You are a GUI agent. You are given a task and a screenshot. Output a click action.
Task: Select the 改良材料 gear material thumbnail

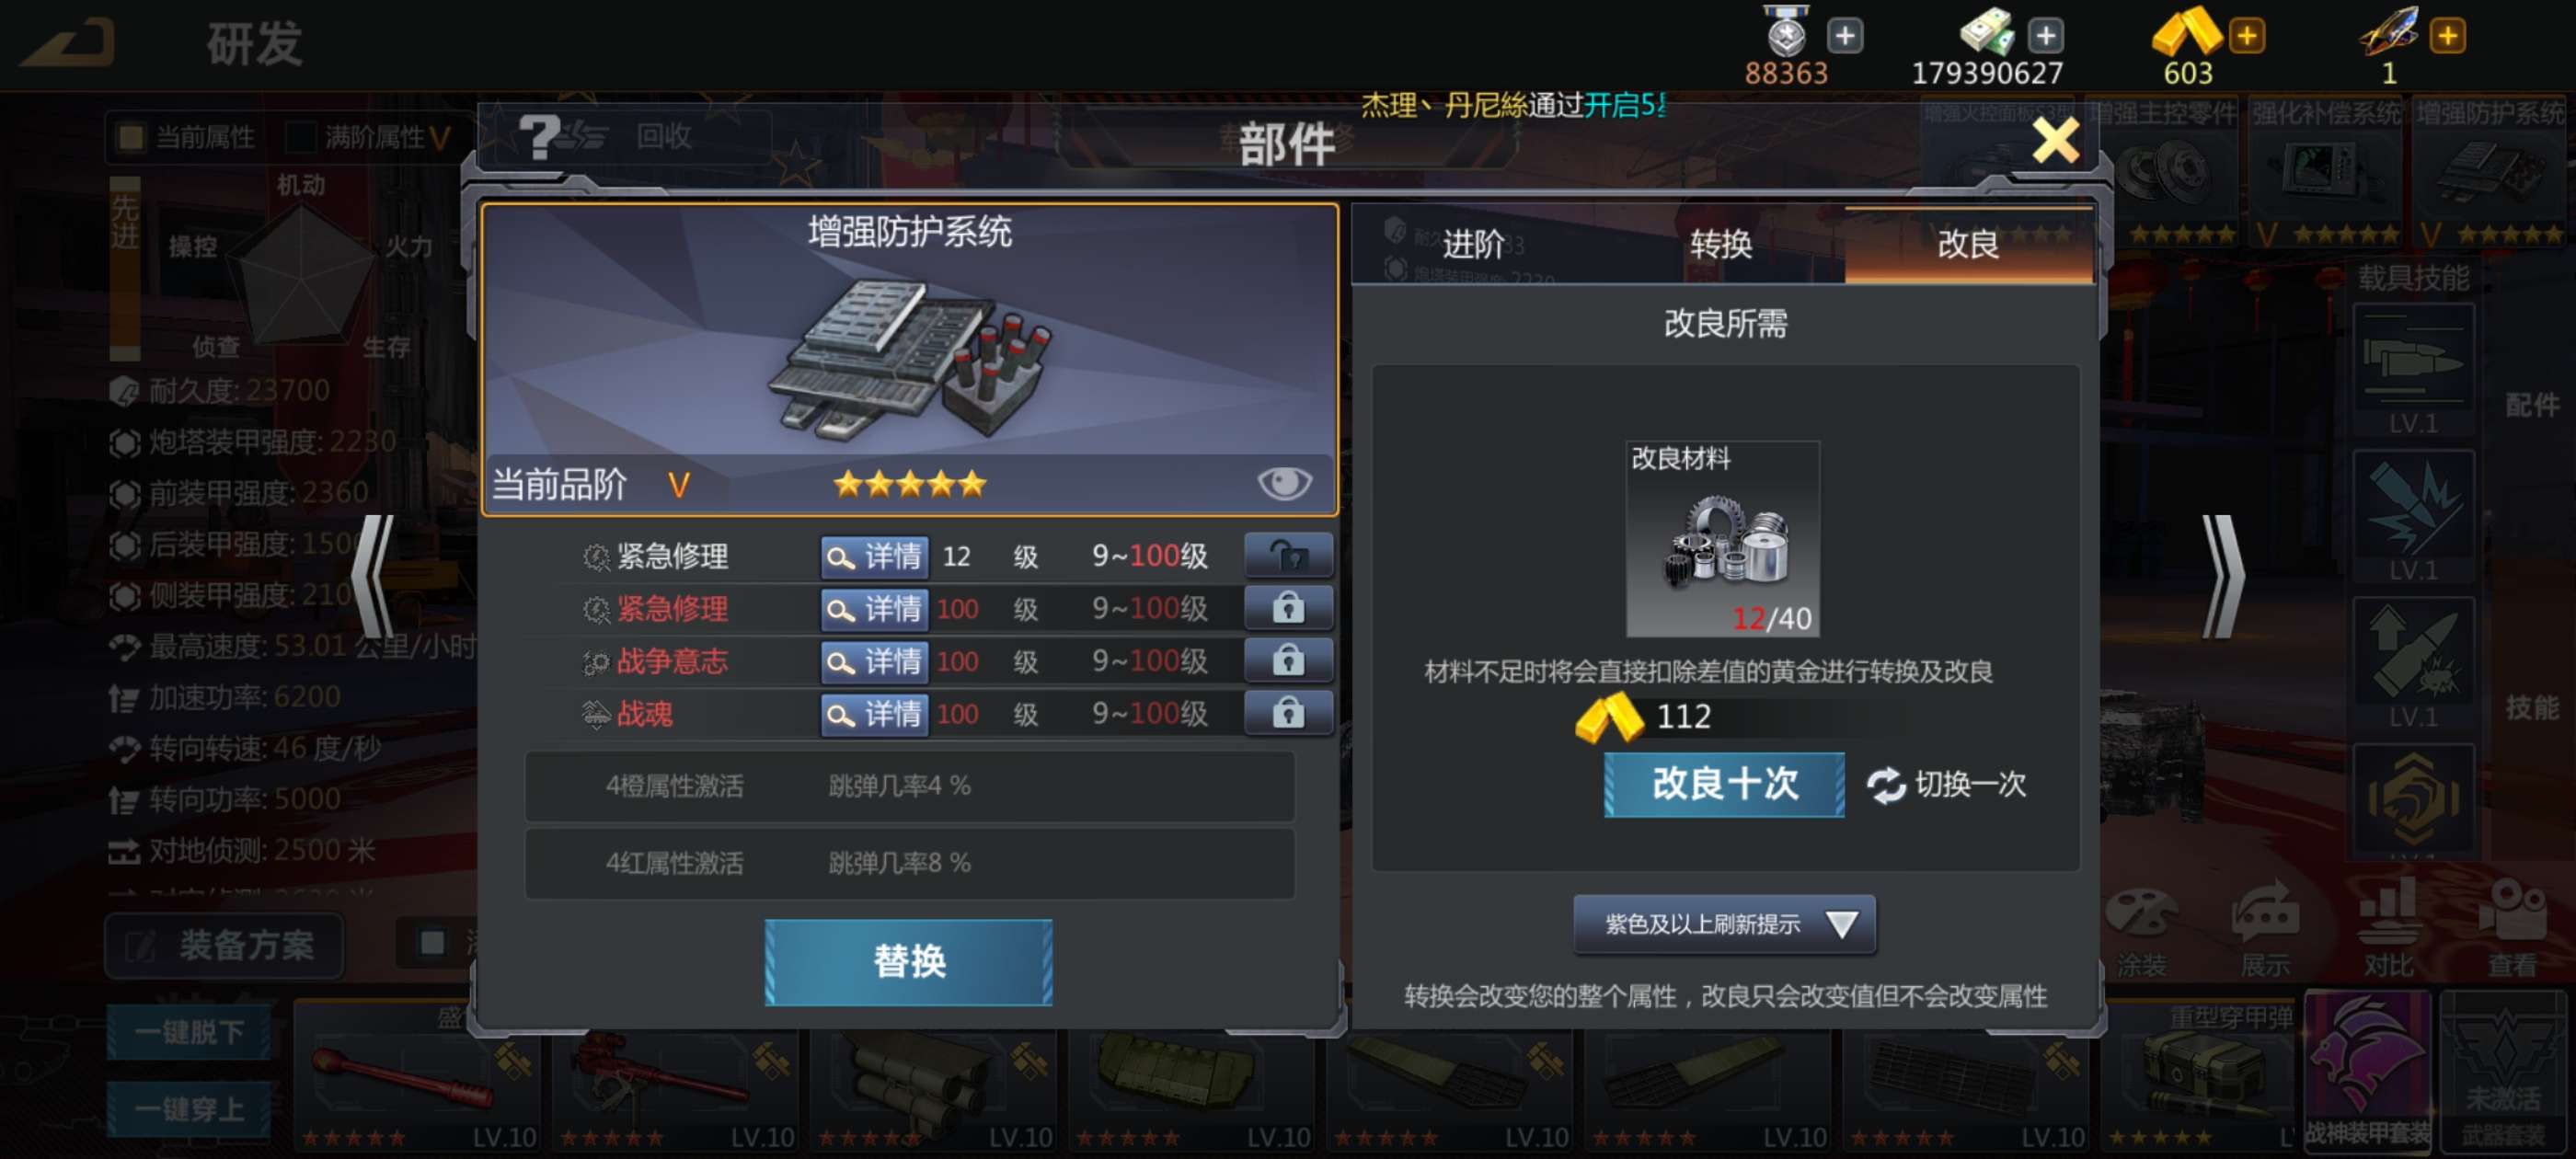[x=1722, y=538]
